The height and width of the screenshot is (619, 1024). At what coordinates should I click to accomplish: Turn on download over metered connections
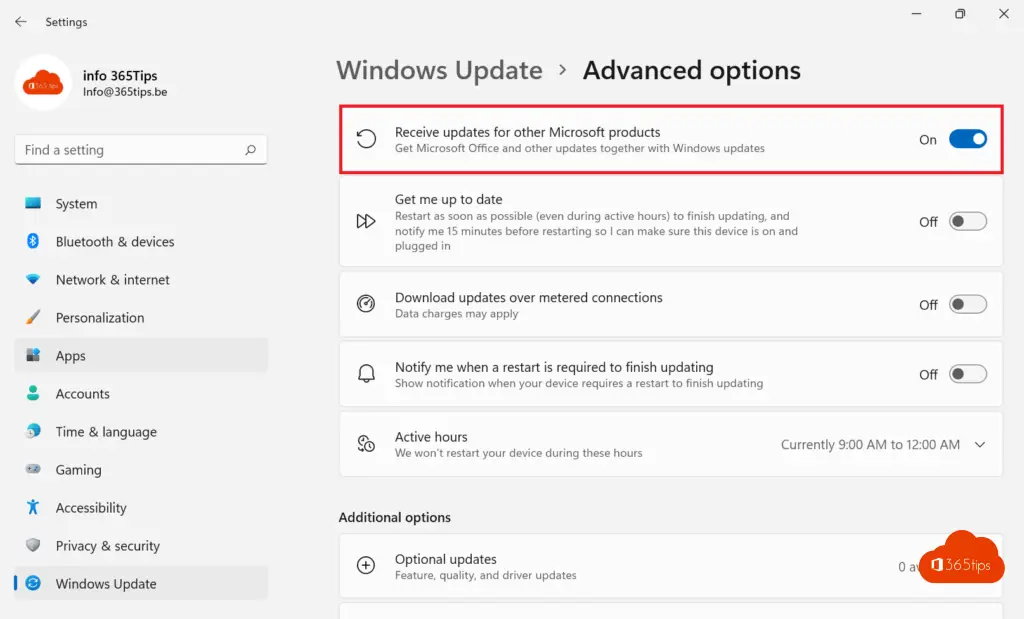point(967,305)
